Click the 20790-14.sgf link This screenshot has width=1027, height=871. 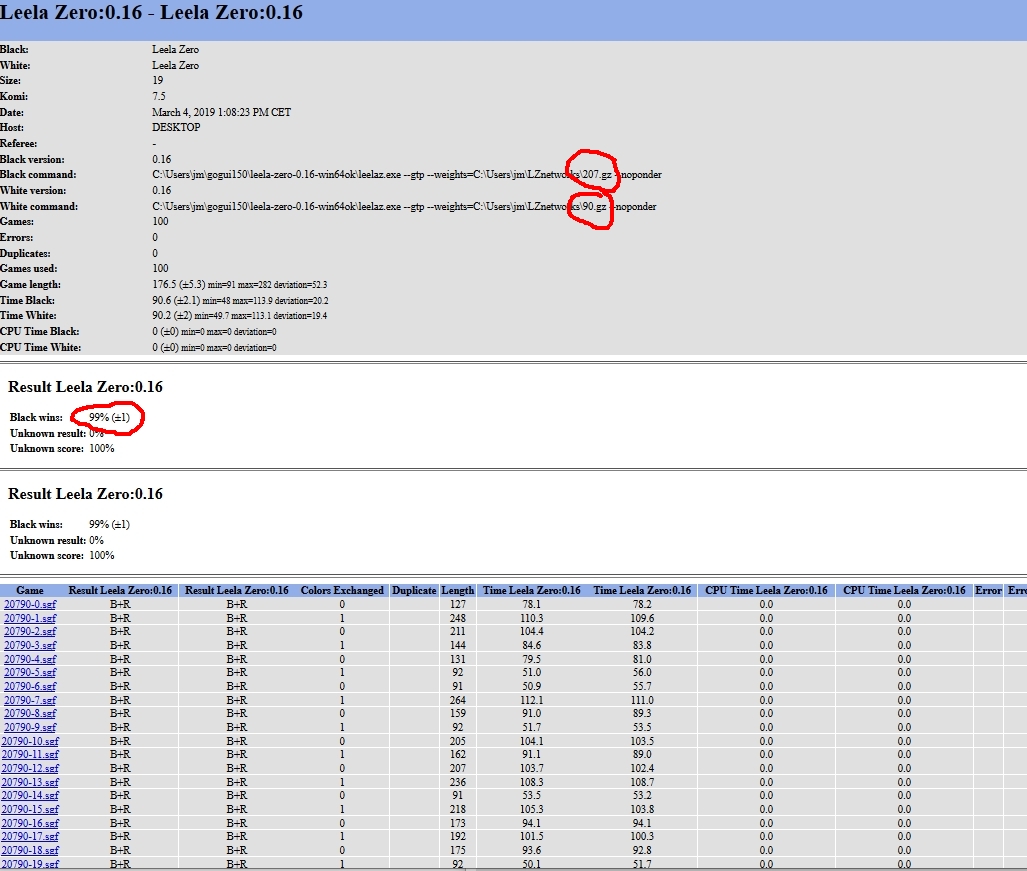30,795
